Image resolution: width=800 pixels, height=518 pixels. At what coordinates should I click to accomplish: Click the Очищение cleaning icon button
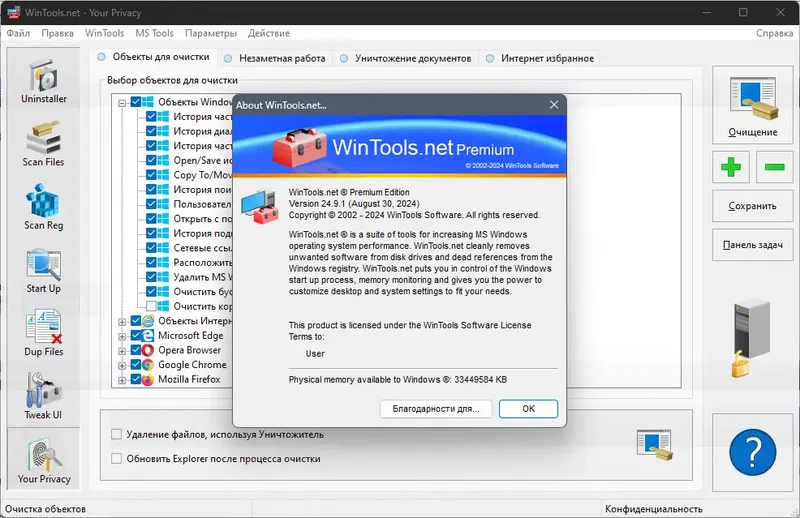753,105
